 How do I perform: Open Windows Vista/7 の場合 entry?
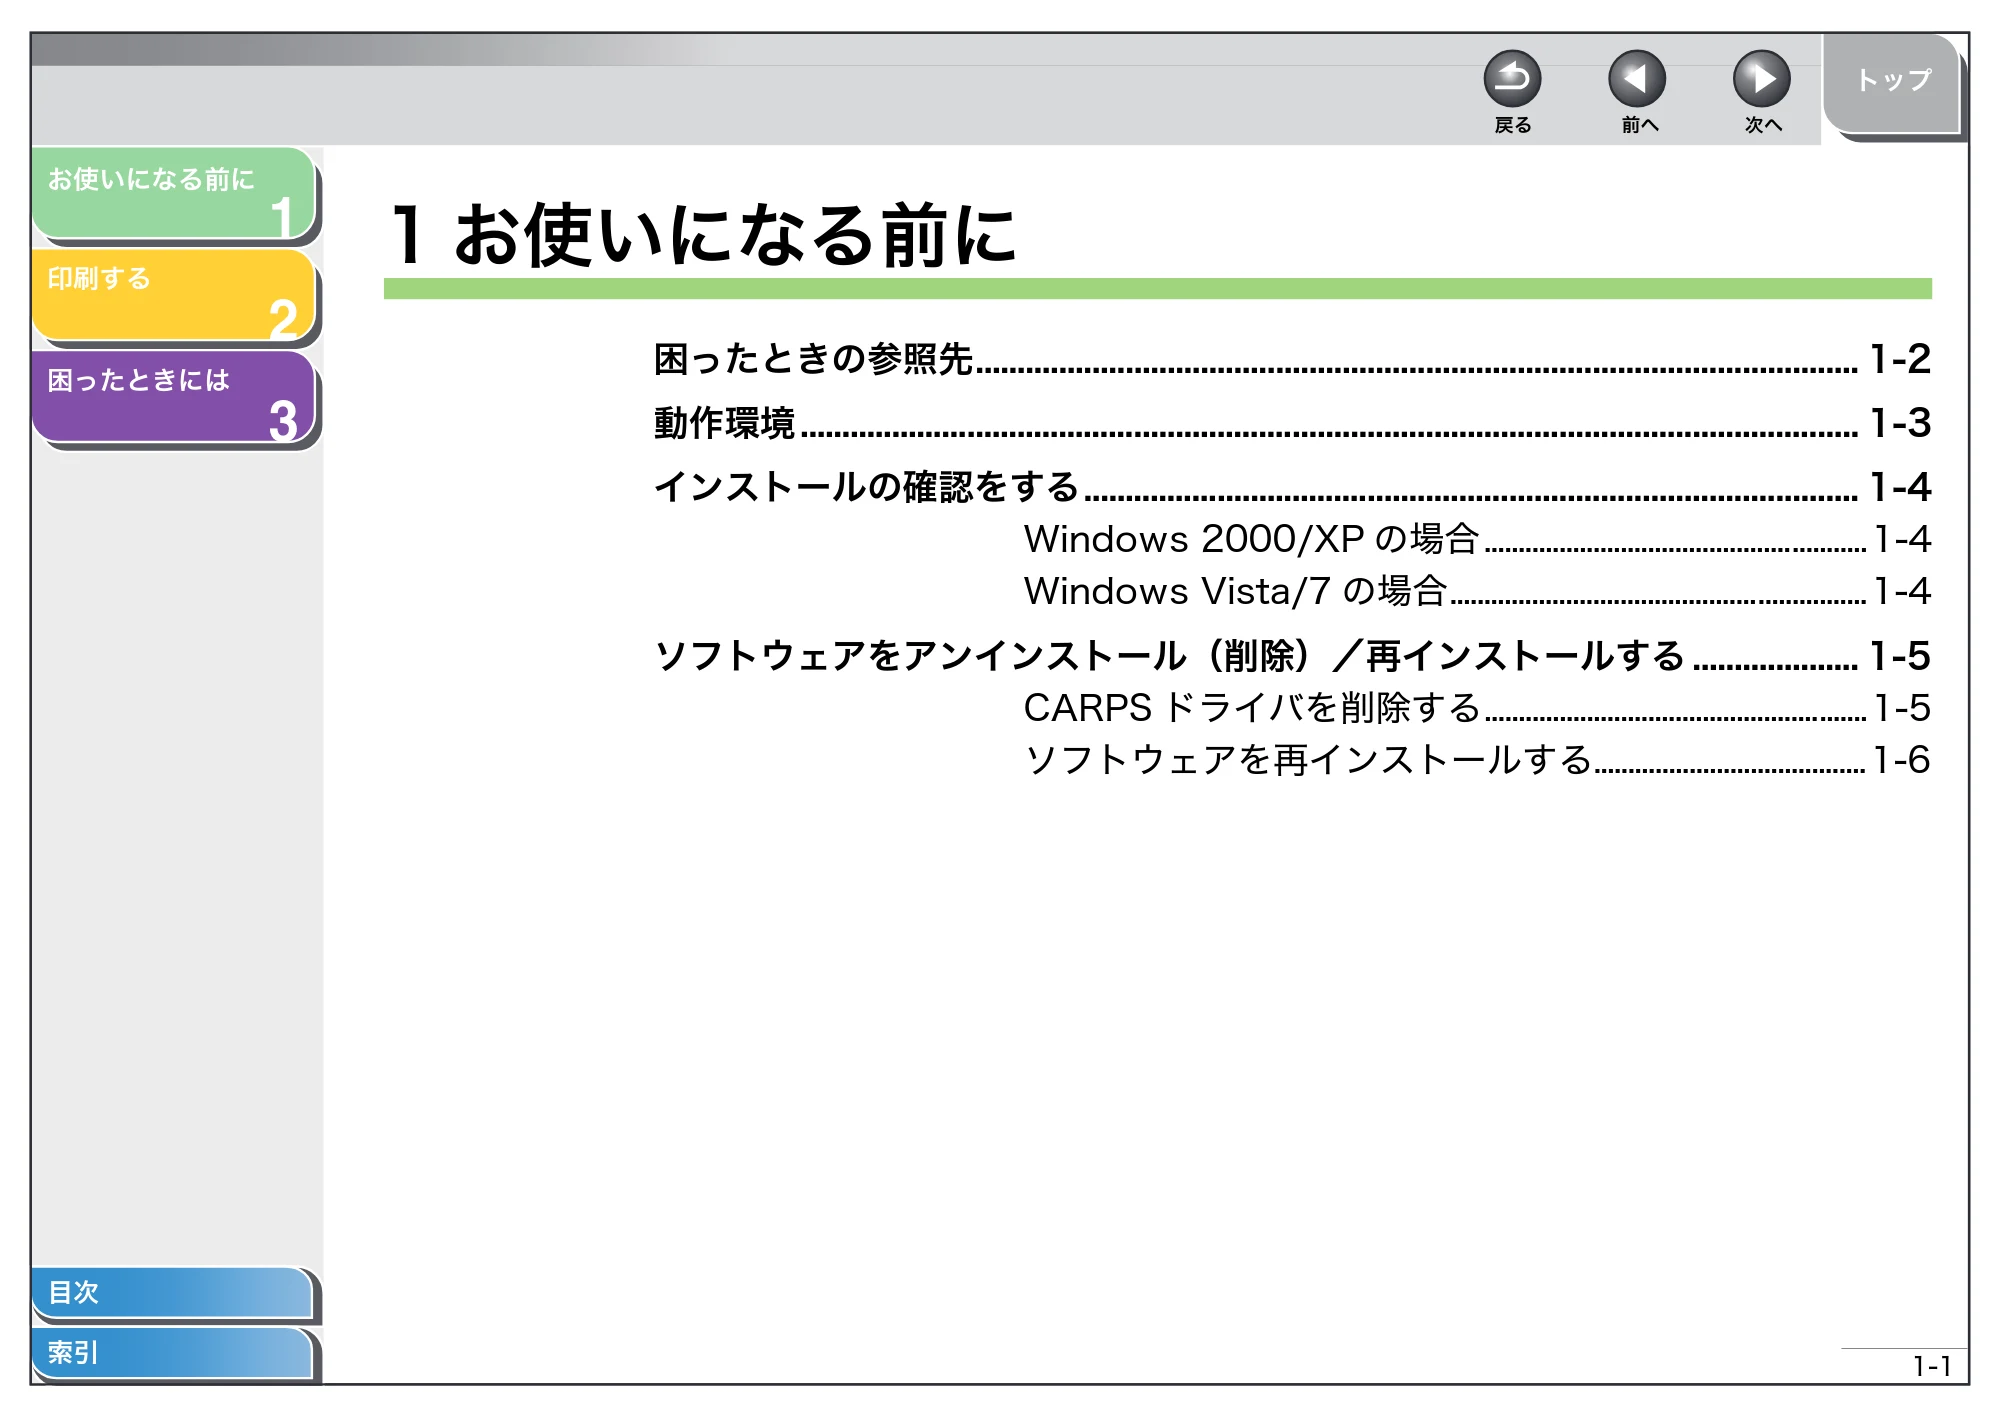1477,591
